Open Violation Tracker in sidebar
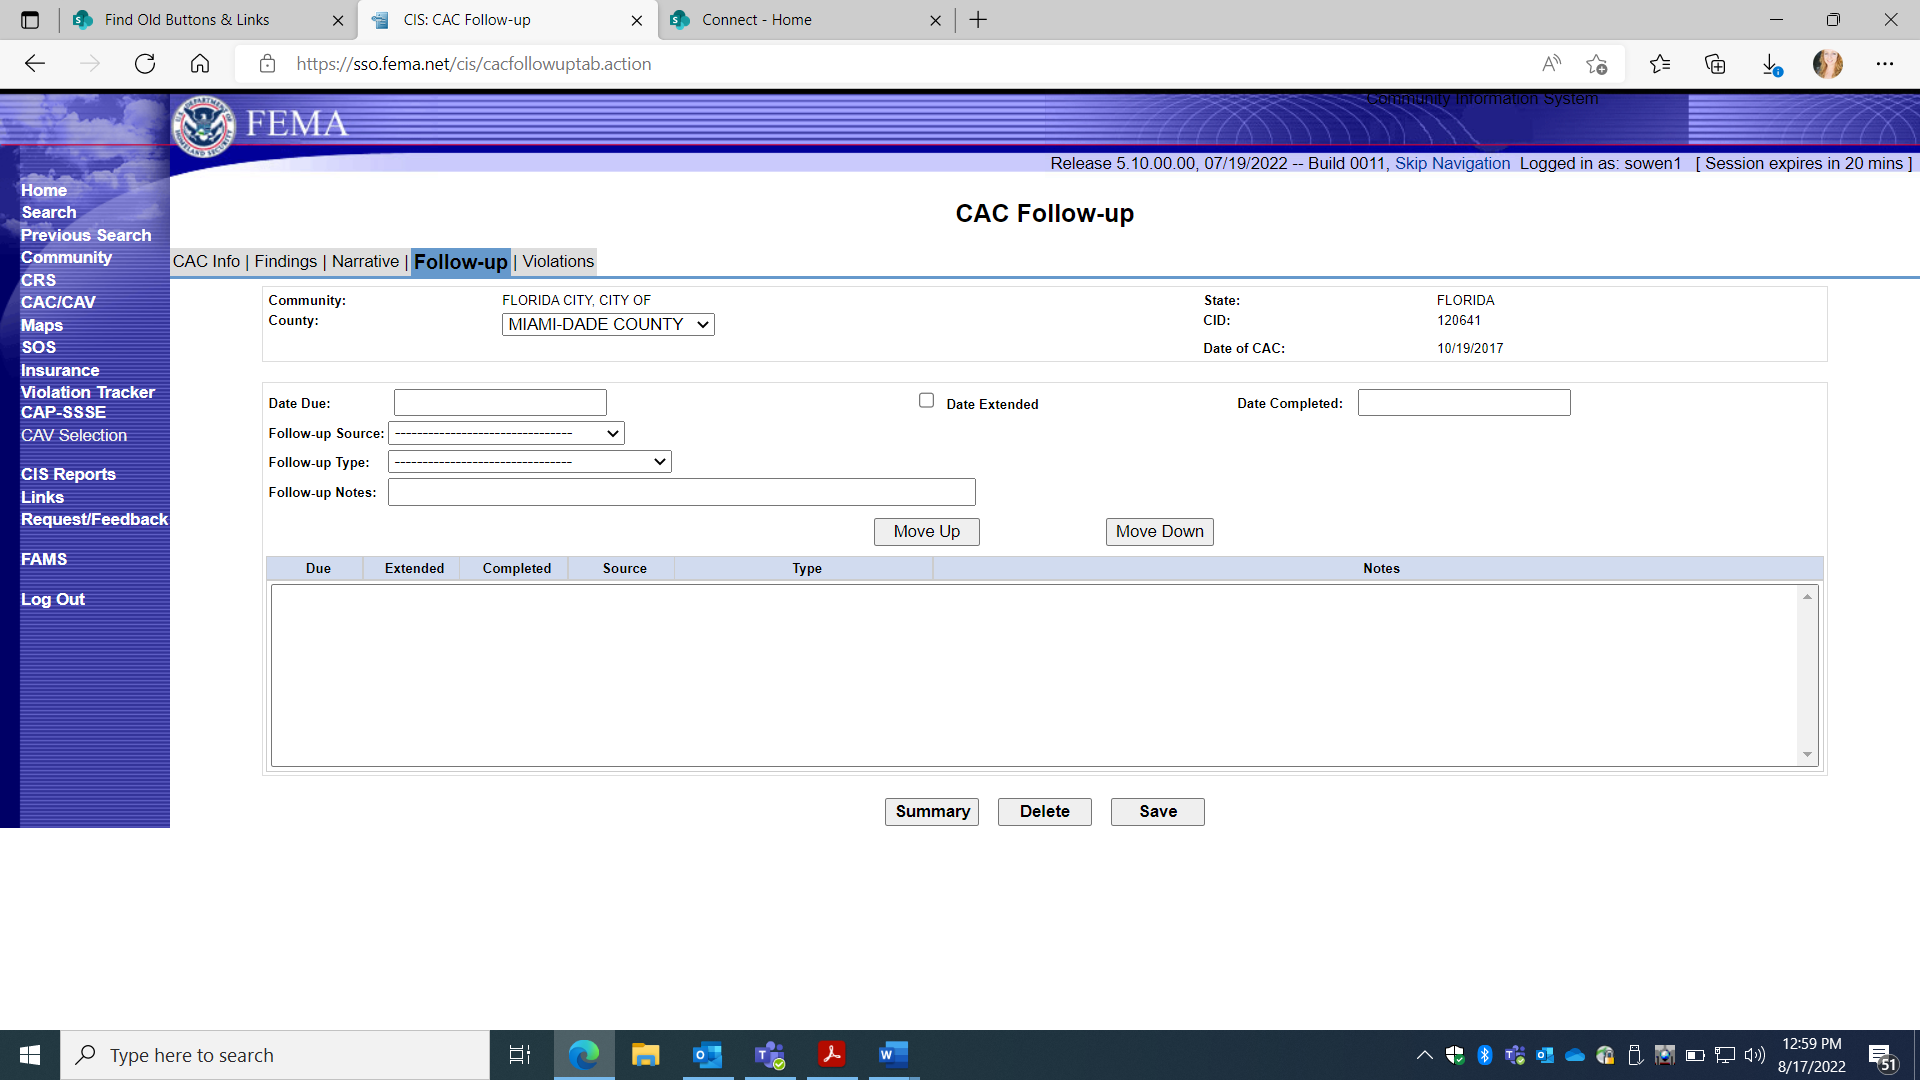1920x1080 pixels. click(88, 392)
